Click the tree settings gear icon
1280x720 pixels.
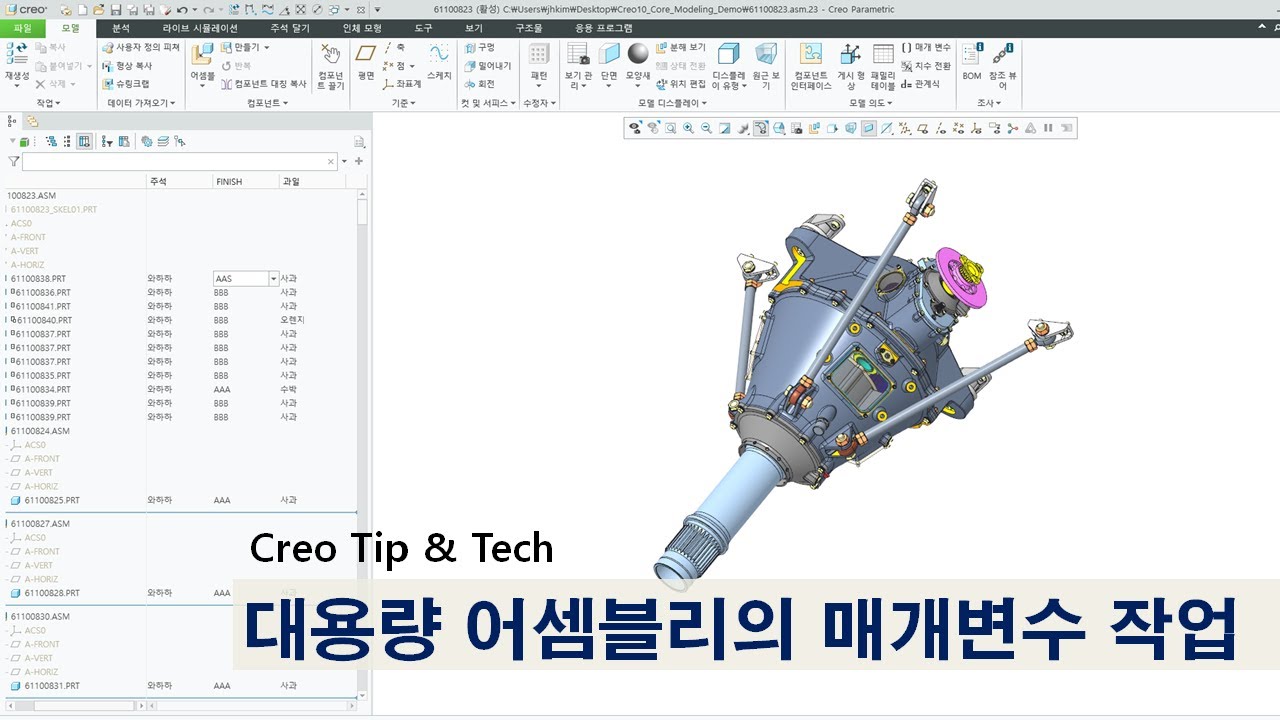click(146, 142)
